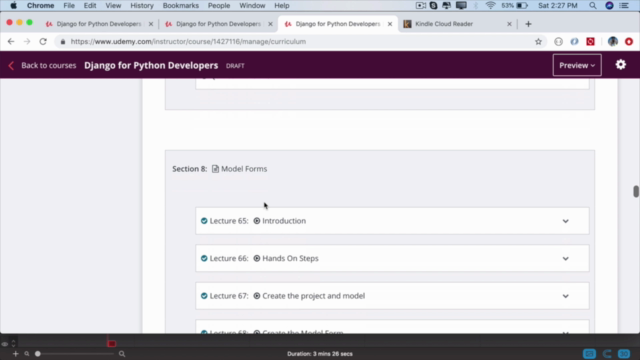Screen dimensions: 640x360
Task: Open the File menu
Action: [69, 6]
